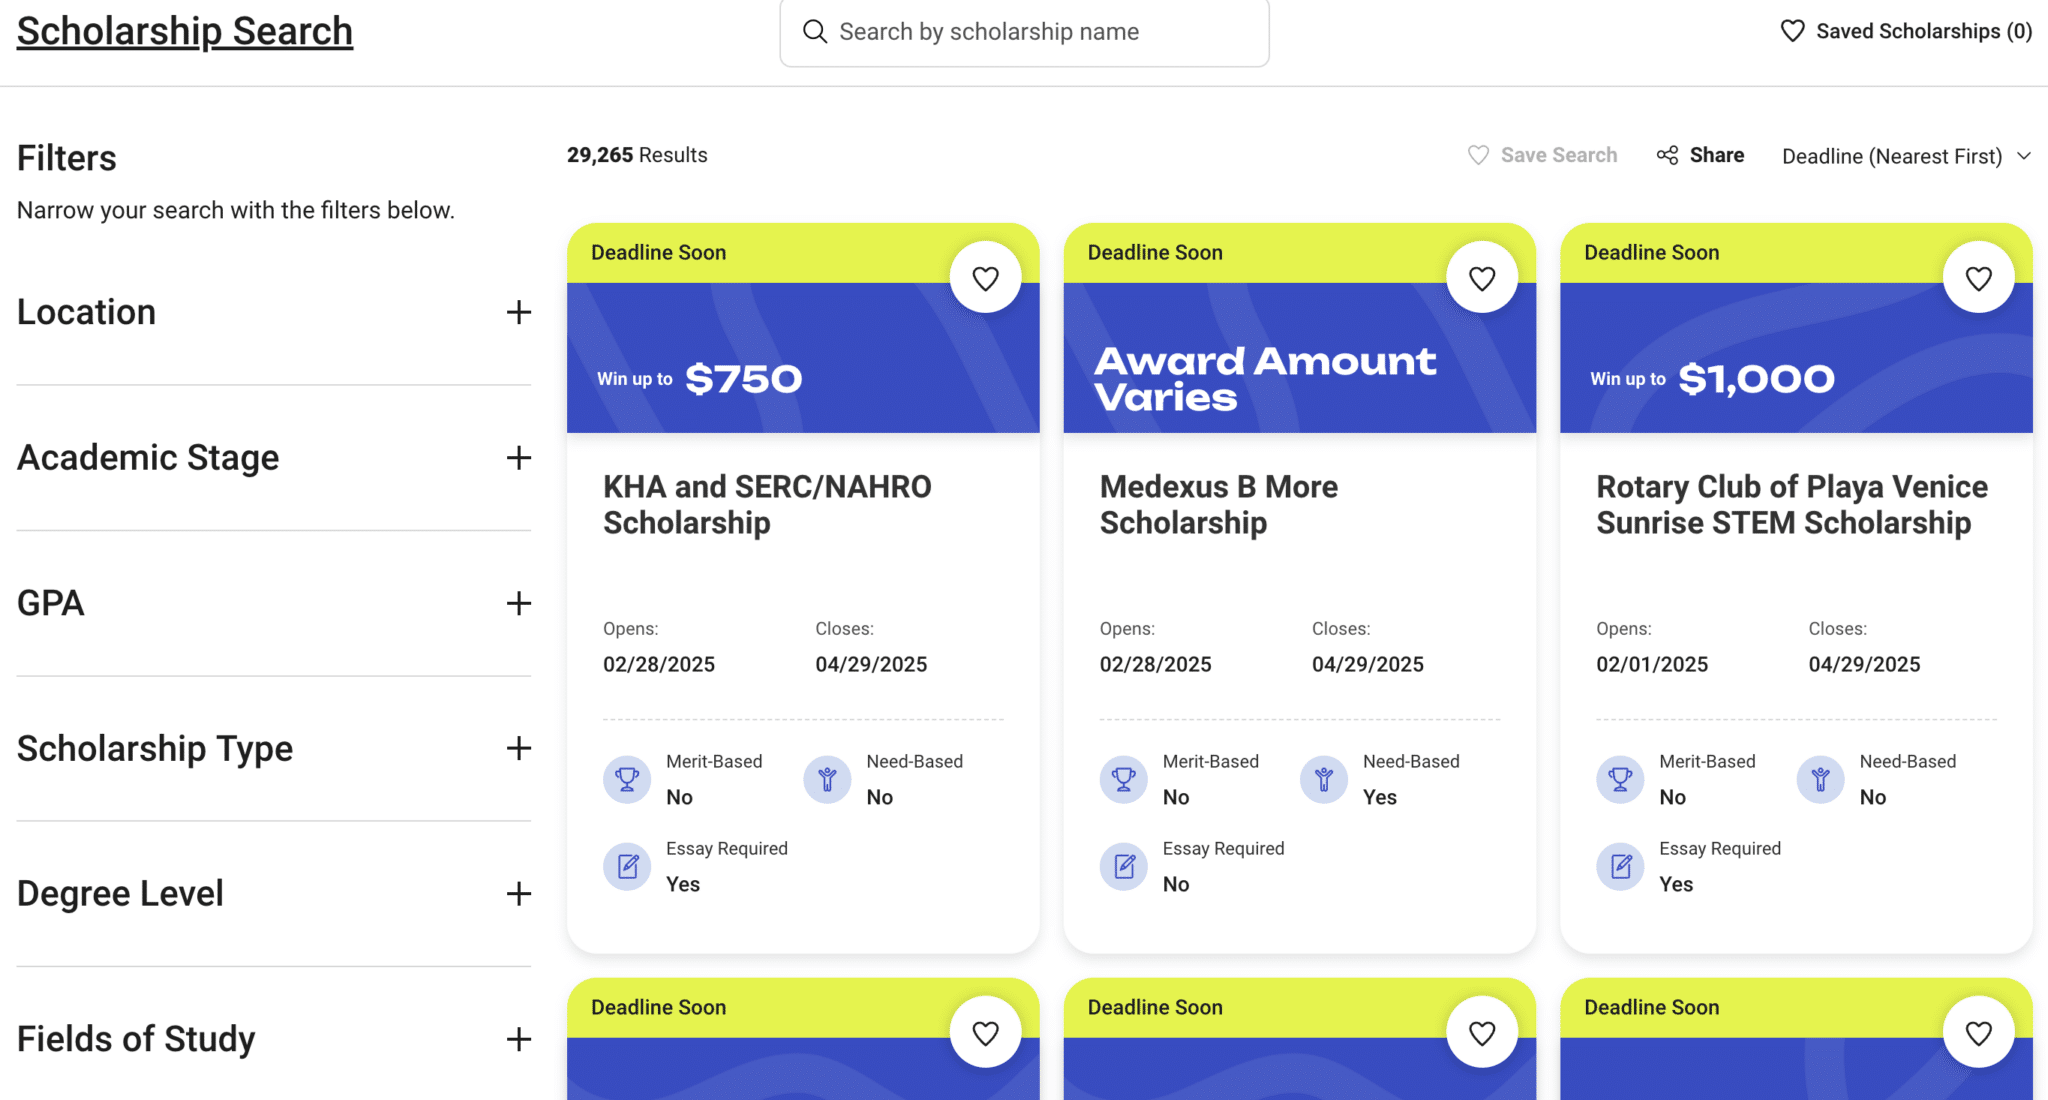This screenshot has width=2048, height=1100.
Task: Save the Medexus B More Scholarship via heart icon
Action: [1482, 278]
